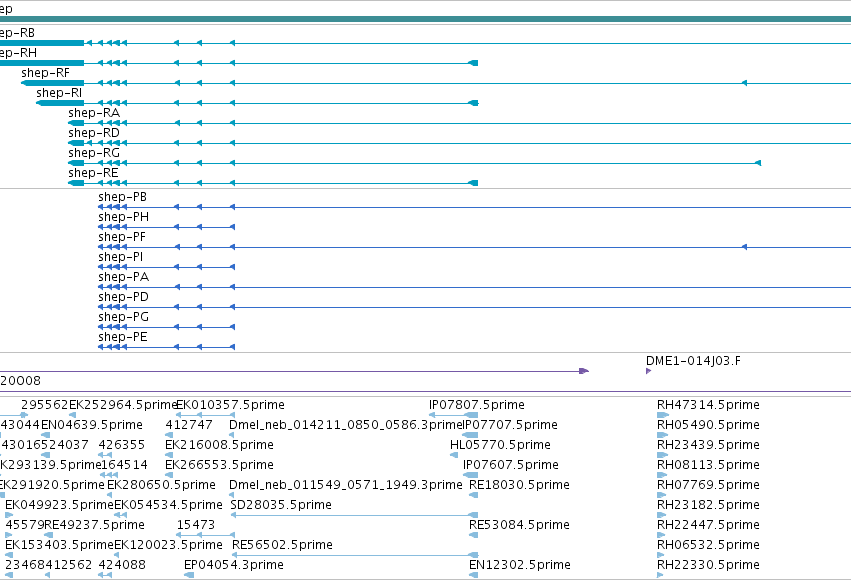Click the 412747 feature label
Viewport: 851px width, 580px height.
[x=189, y=425]
